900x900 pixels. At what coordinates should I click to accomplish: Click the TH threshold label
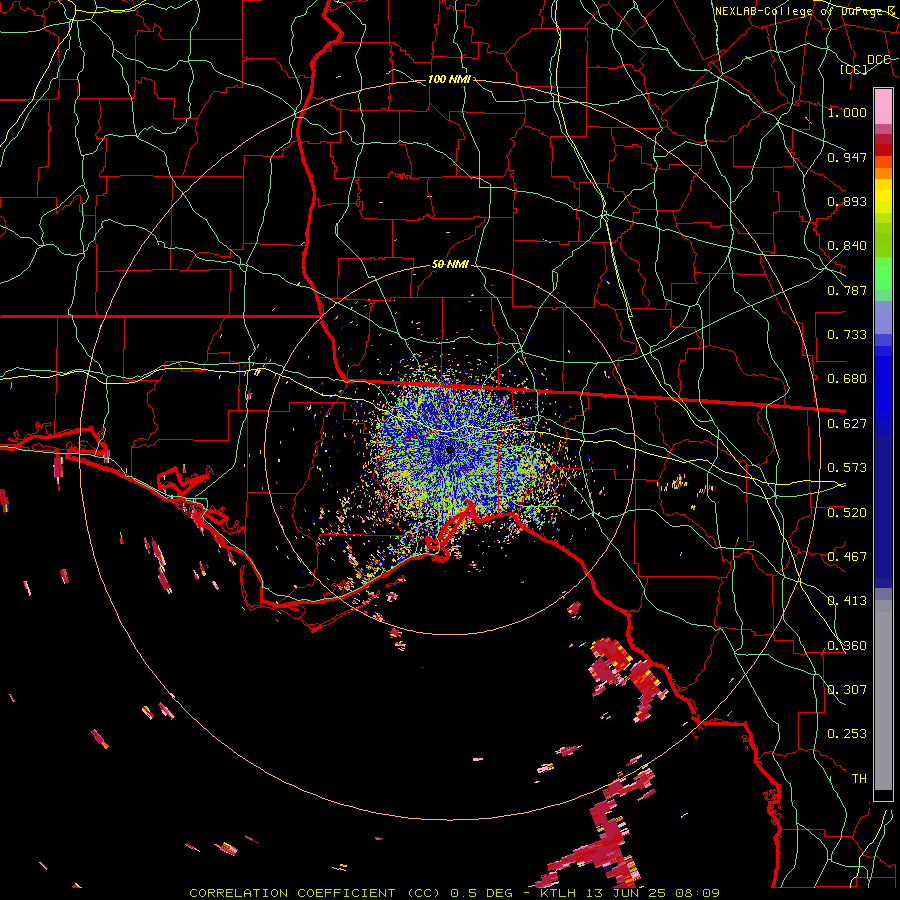click(x=859, y=779)
